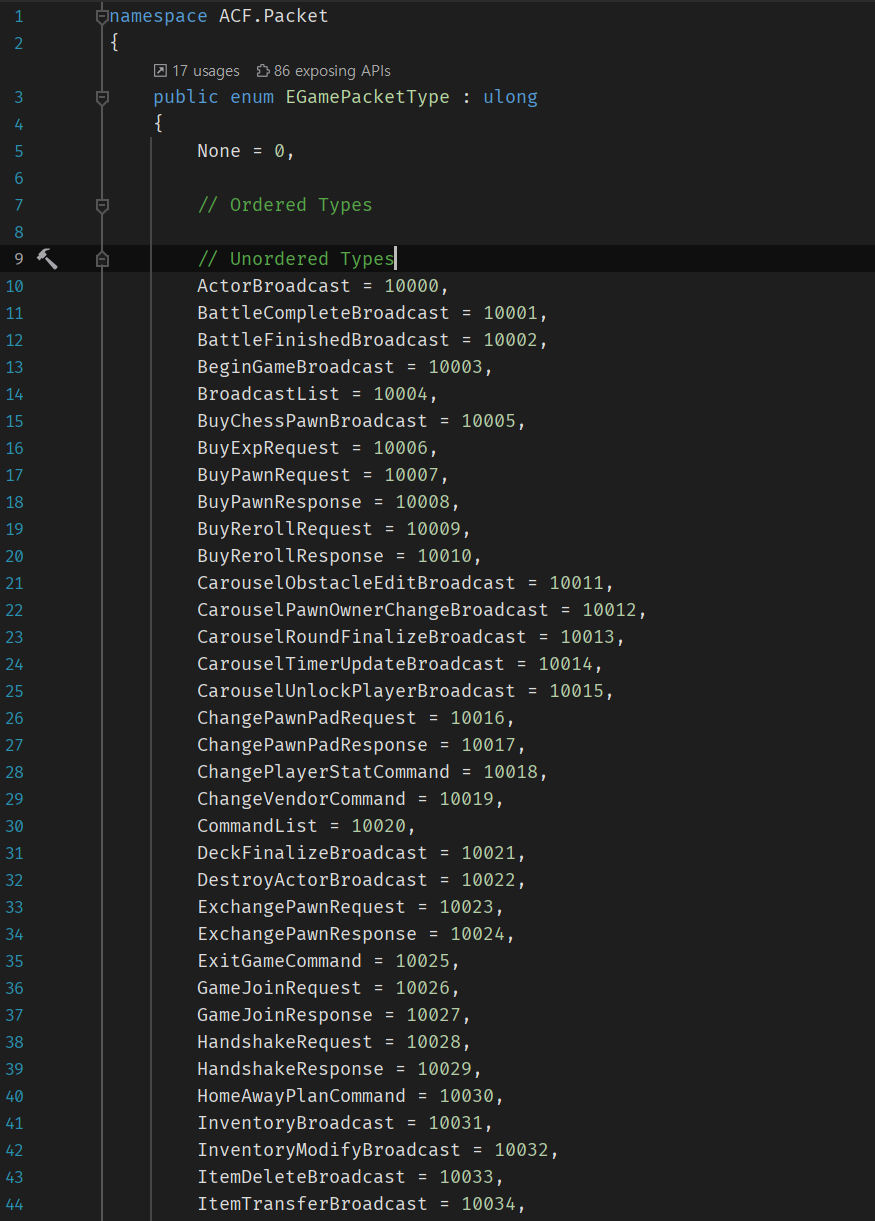Click CarouselObstacleEditBroadcast enum member

[356, 583]
